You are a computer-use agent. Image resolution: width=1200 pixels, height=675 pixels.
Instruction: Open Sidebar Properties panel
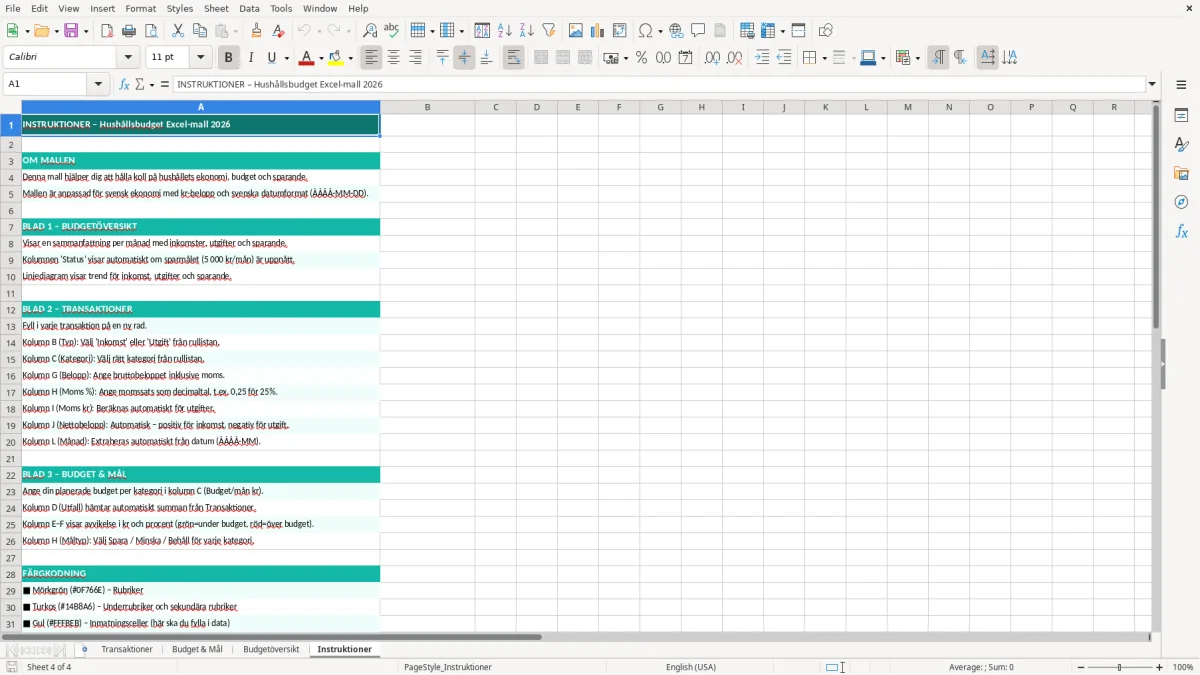[x=1182, y=116]
